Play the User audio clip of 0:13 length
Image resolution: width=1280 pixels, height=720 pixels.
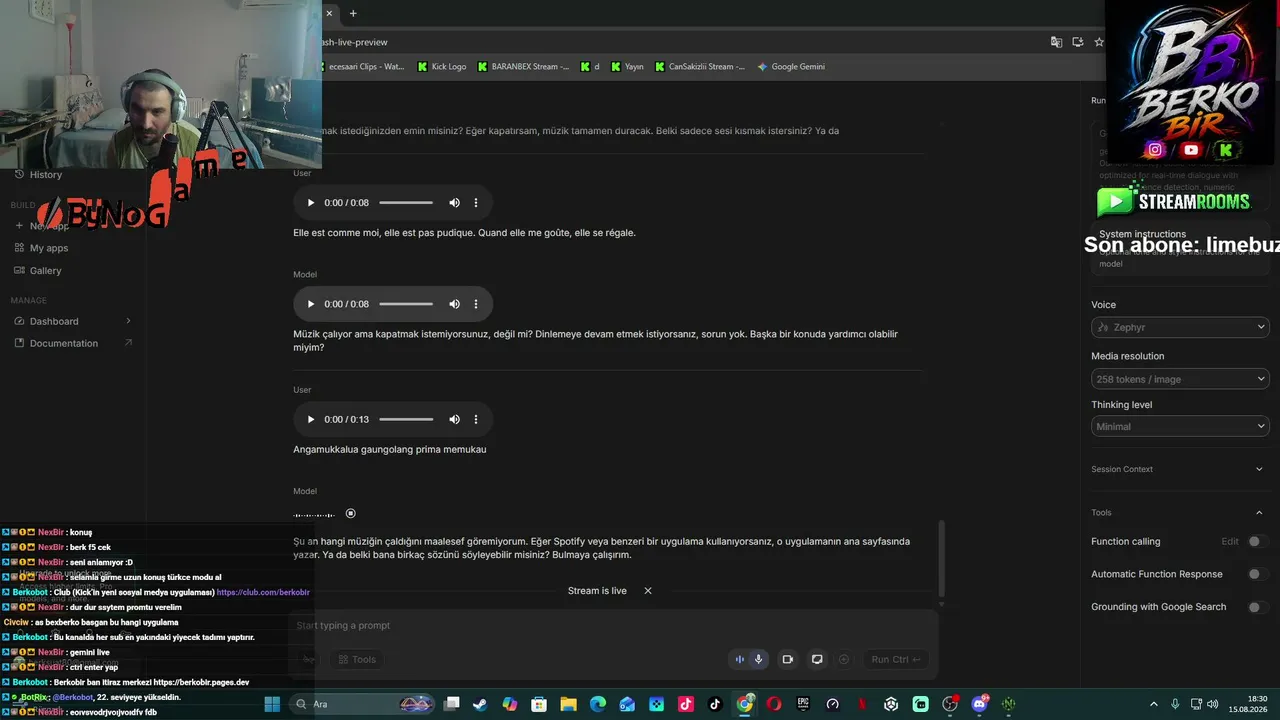(311, 419)
